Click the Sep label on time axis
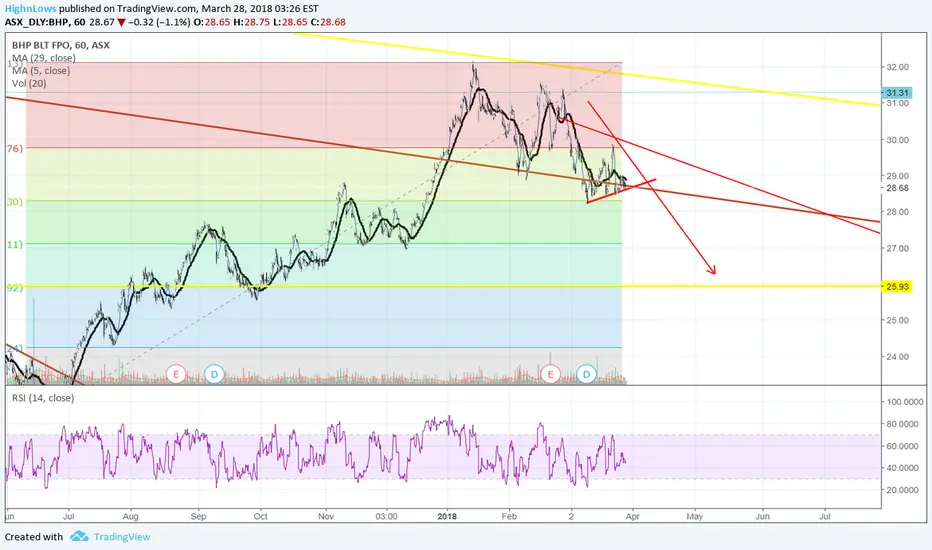The image size is (932, 550). click(199, 516)
